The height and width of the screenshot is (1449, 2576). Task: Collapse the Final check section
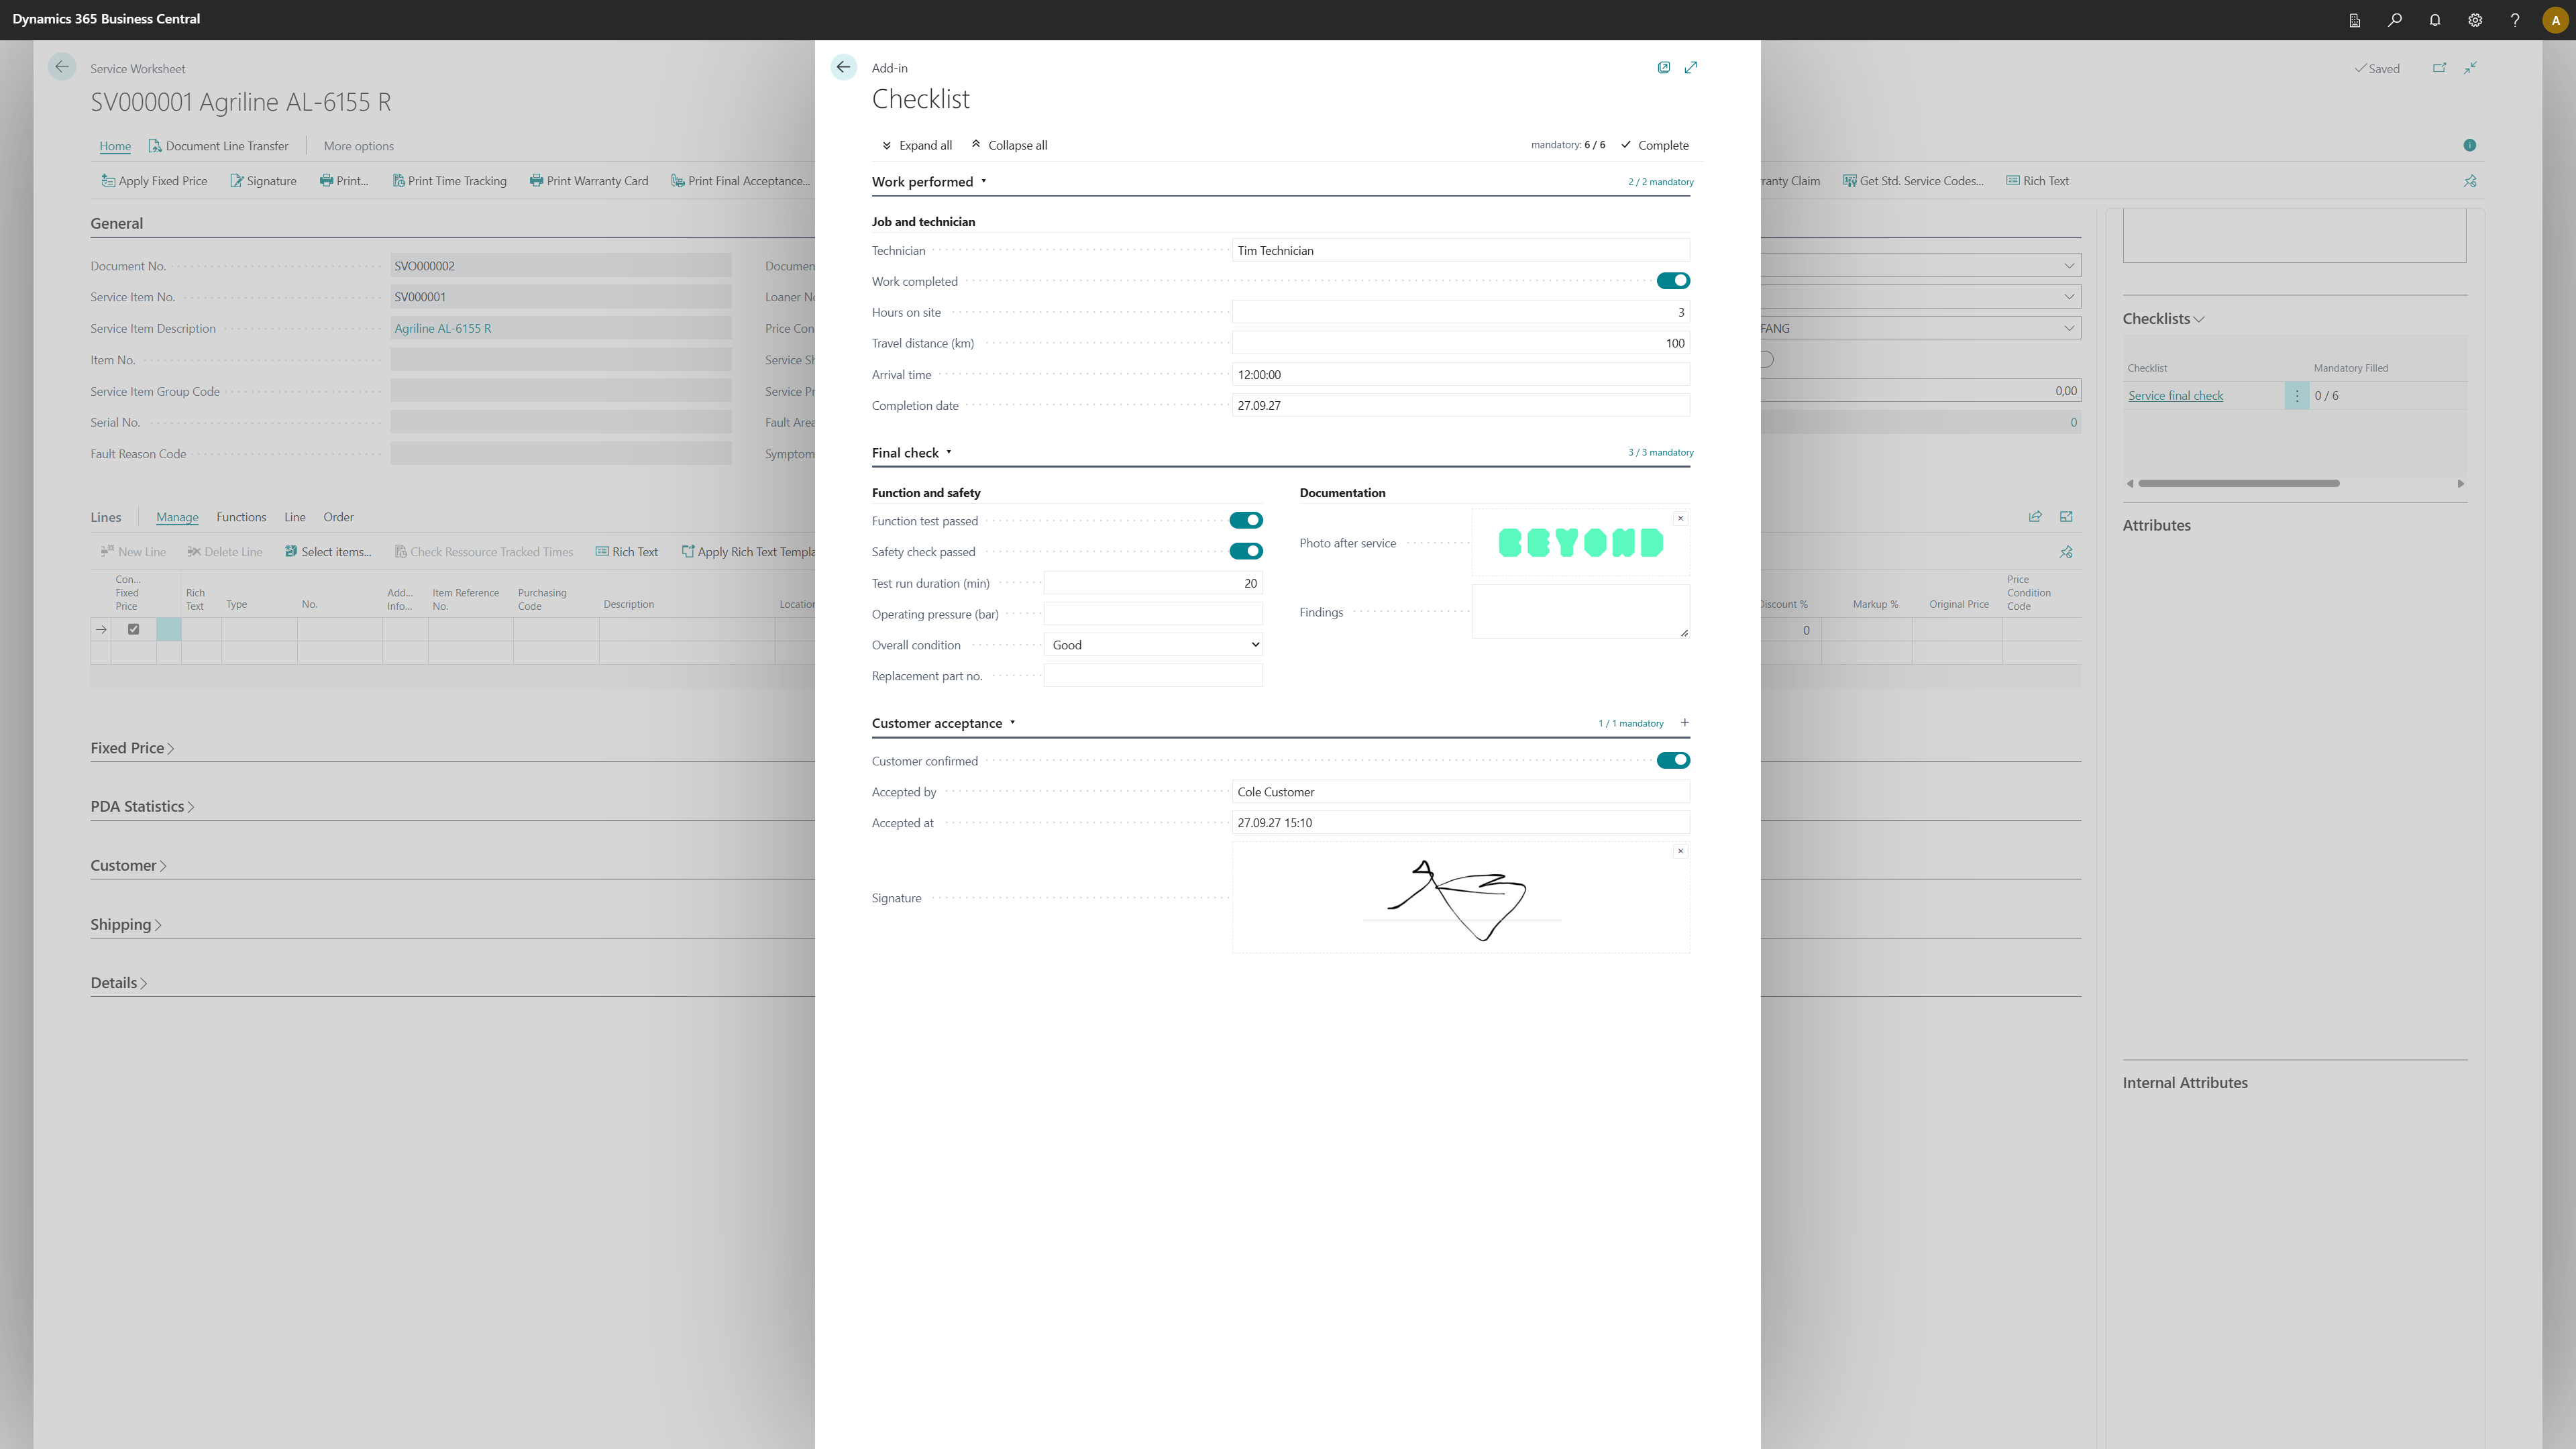(x=912, y=453)
